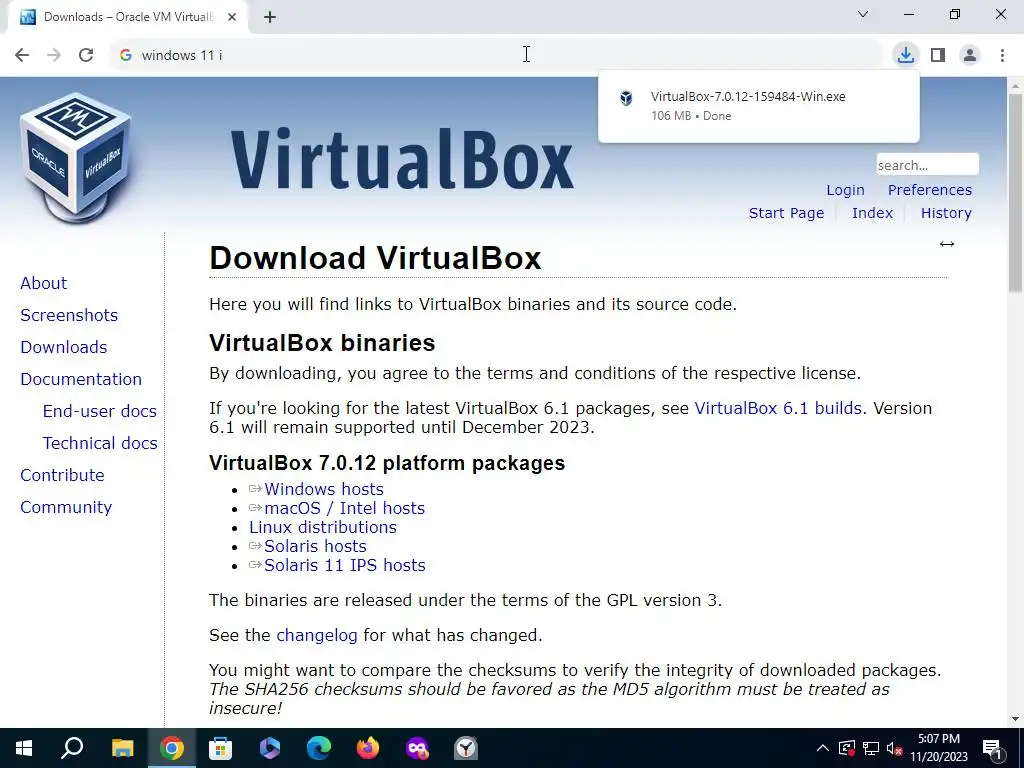Open Screenshots in the sidebar
Viewport: 1024px width, 768px height.
point(69,315)
